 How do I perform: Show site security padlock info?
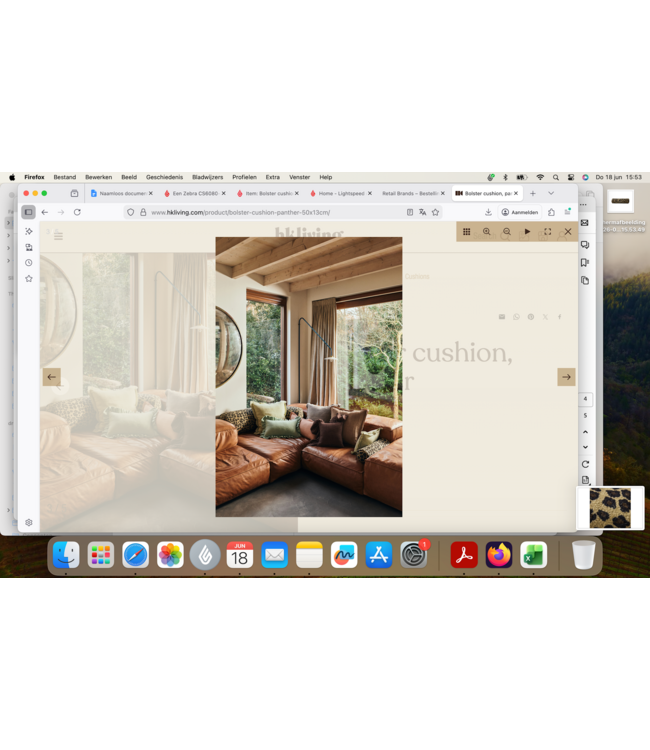143,212
